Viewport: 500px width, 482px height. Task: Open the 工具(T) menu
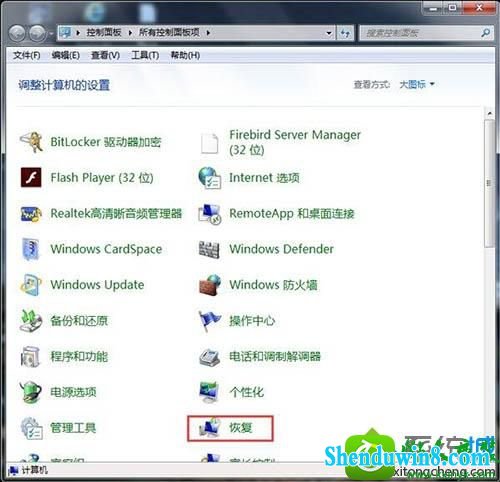pyautogui.click(x=145, y=55)
